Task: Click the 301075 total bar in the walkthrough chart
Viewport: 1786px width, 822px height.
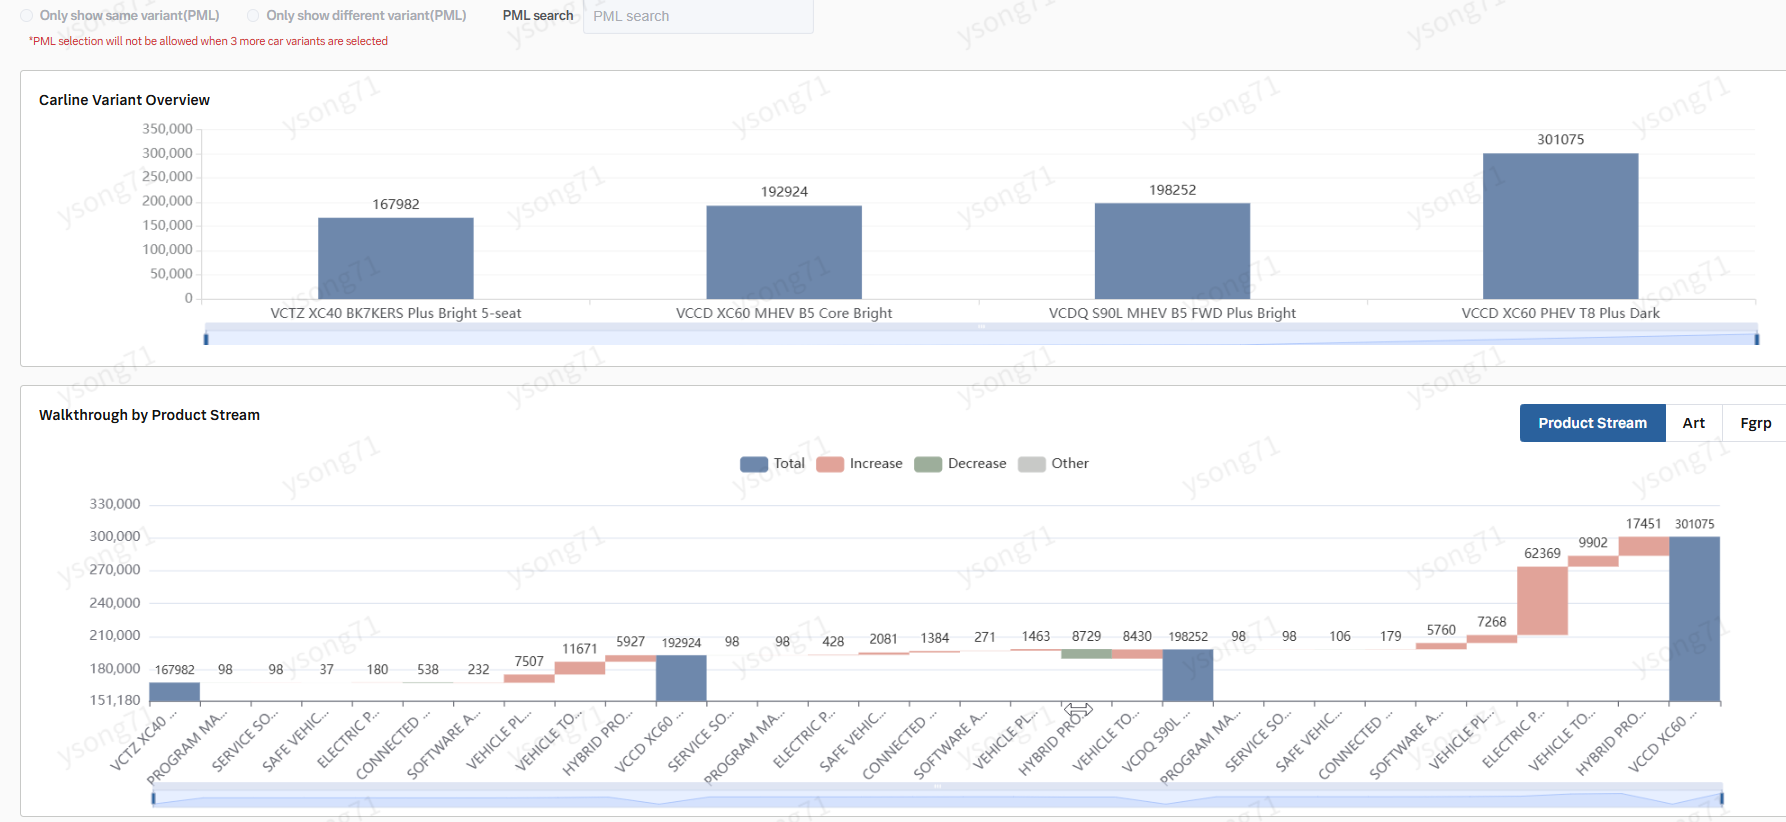Action: (x=1694, y=619)
